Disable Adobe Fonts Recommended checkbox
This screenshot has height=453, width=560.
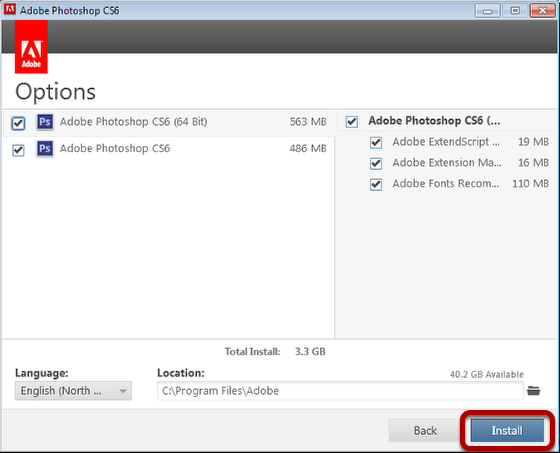376,185
